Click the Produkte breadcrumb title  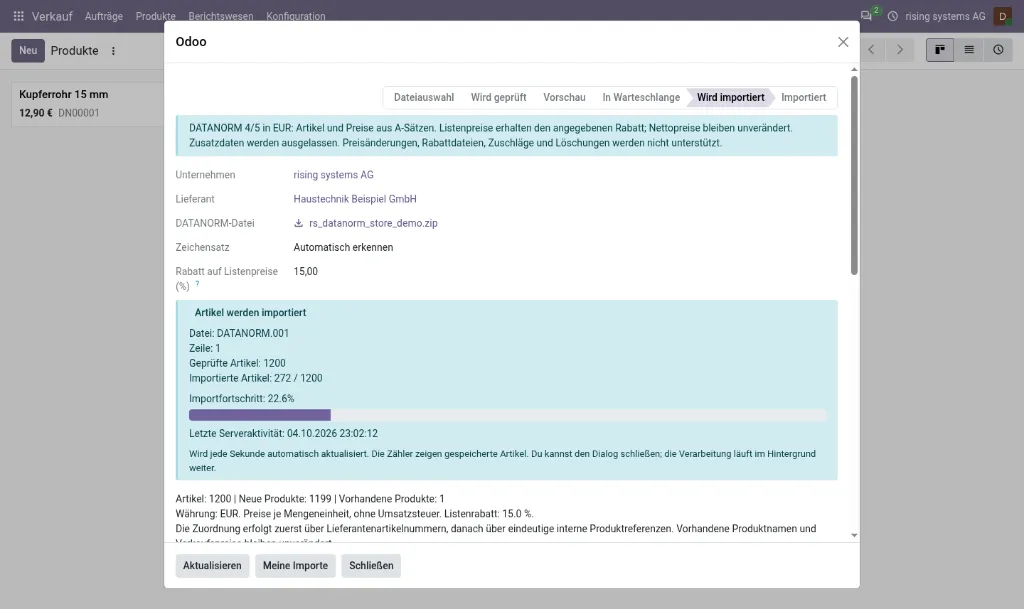tap(74, 51)
